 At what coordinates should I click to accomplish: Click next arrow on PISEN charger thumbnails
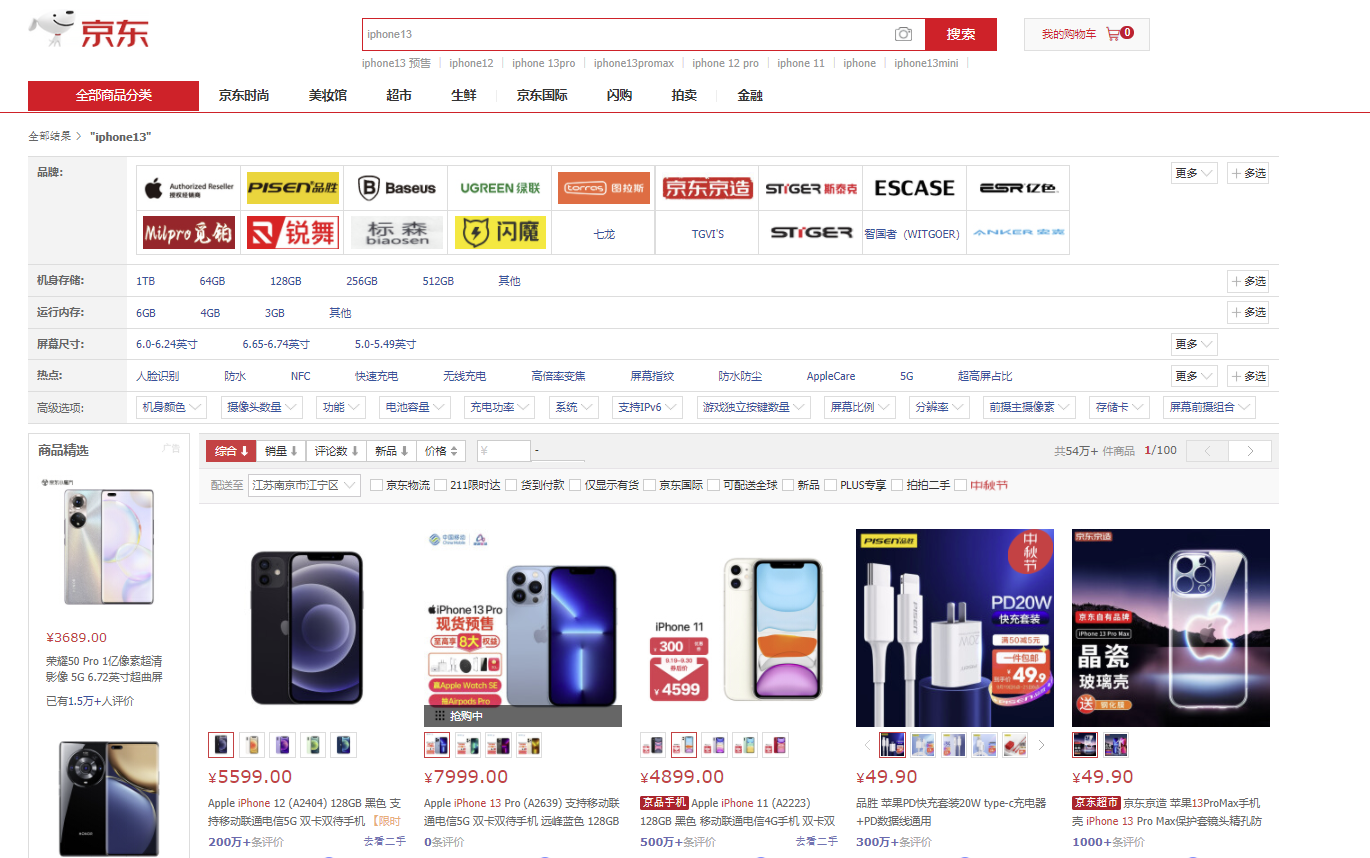tap(1041, 745)
